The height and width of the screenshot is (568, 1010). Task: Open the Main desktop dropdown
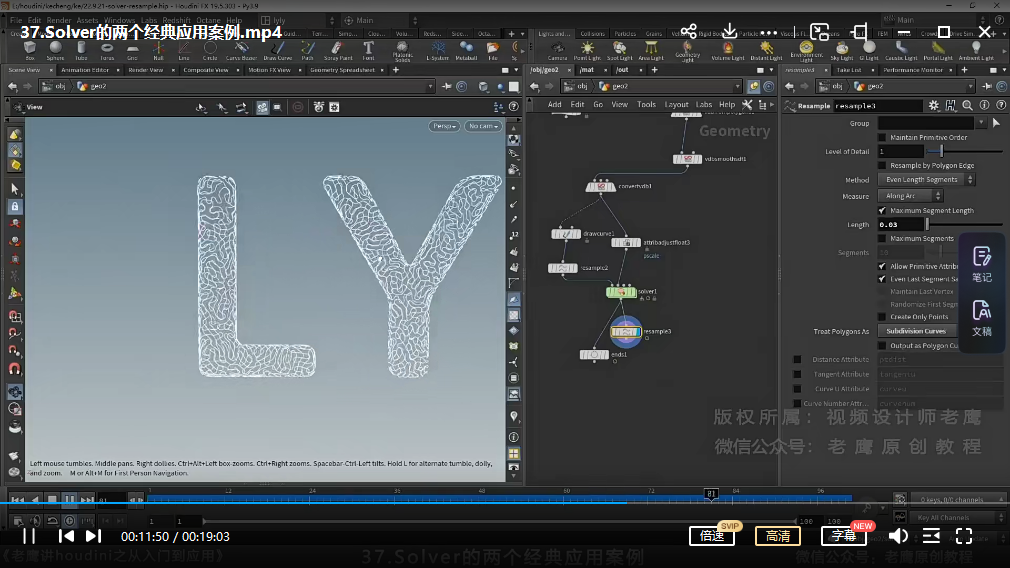[380, 21]
